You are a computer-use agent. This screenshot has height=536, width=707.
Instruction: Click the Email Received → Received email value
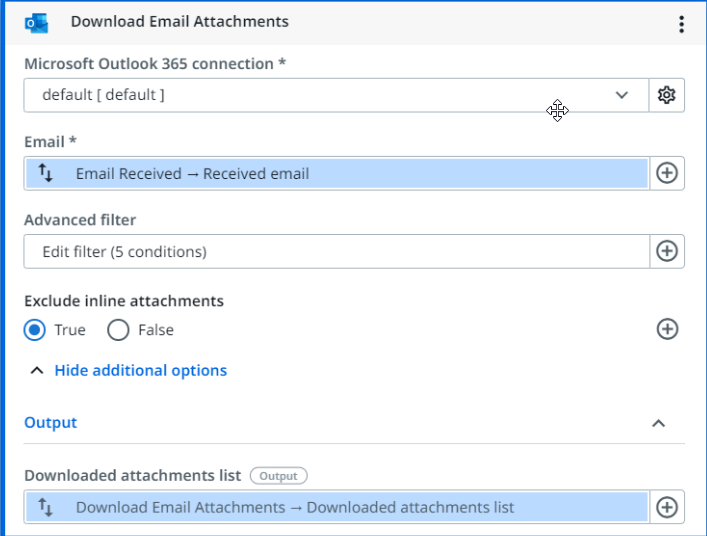[337, 173]
